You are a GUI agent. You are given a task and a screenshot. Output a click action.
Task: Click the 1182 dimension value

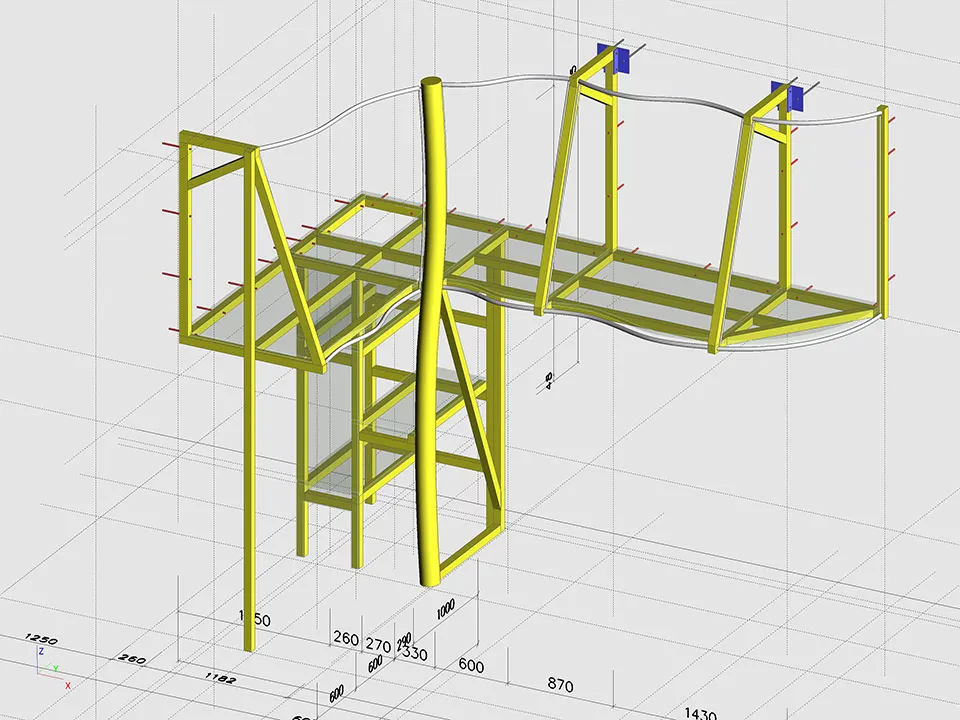tap(220, 678)
